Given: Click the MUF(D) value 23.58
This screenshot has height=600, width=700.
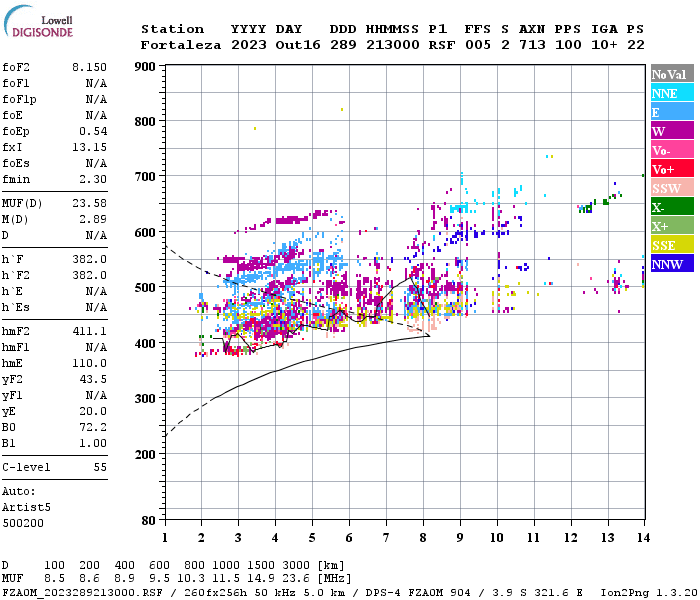Looking at the screenshot, I should 89,204.
